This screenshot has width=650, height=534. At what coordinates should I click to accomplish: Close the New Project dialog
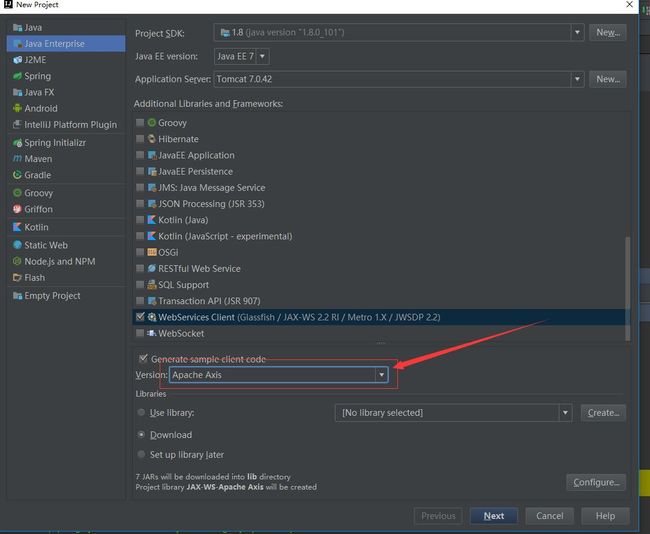pos(629,5)
